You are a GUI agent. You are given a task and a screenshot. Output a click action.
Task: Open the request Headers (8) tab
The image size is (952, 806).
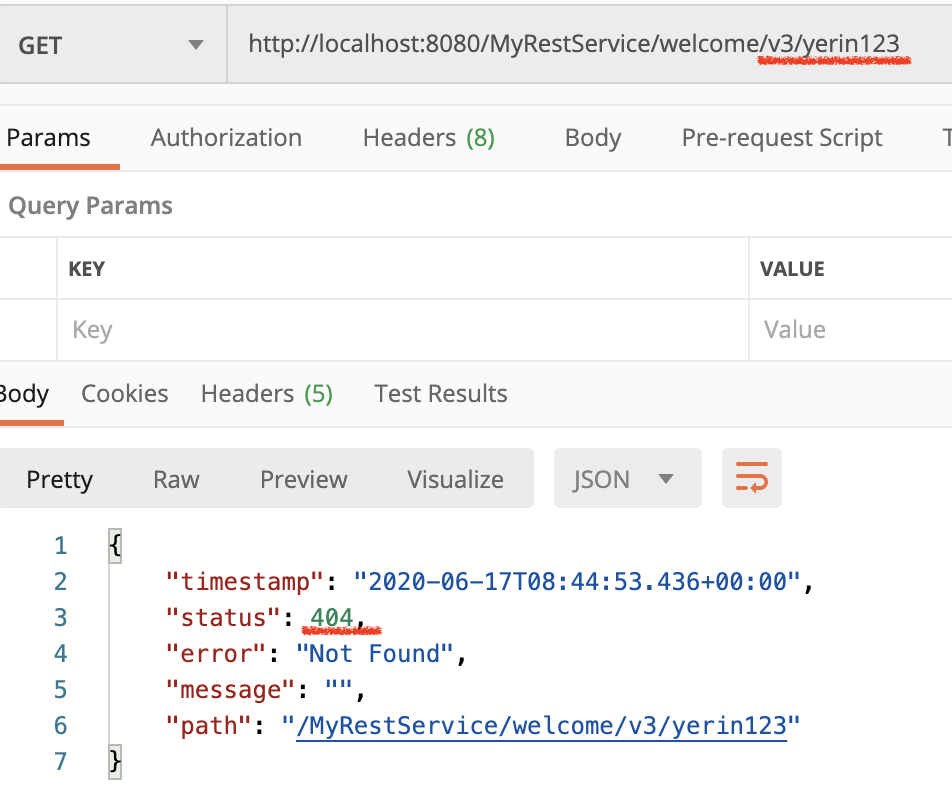click(x=429, y=138)
